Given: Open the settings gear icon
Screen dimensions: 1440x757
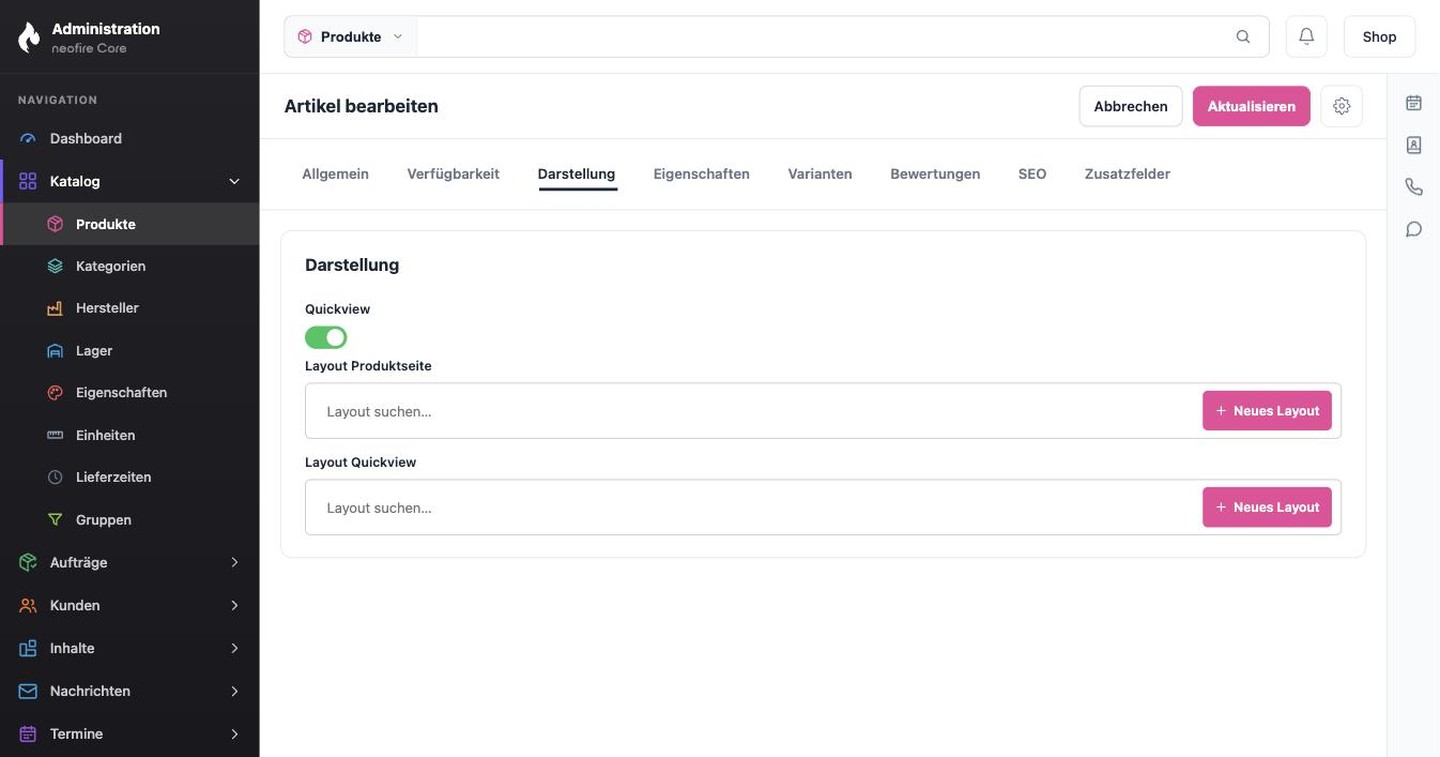Looking at the screenshot, I should pyautogui.click(x=1341, y=106).
